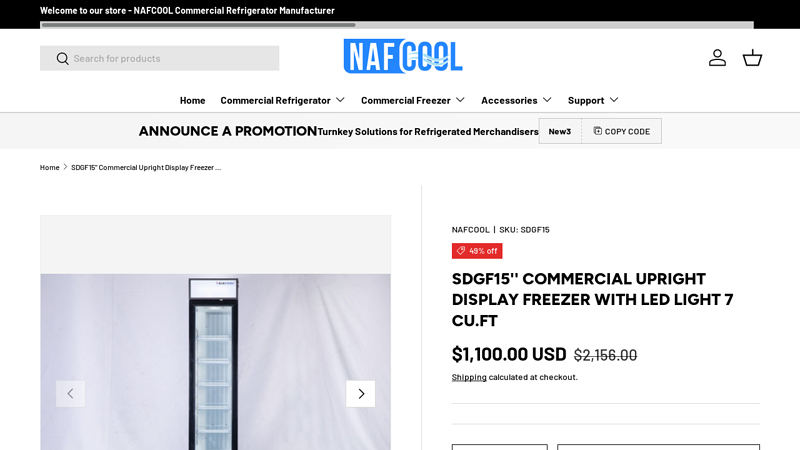Click the SDGF15 product breadcrumb
800x450 pixels.
tap(146, 167)
